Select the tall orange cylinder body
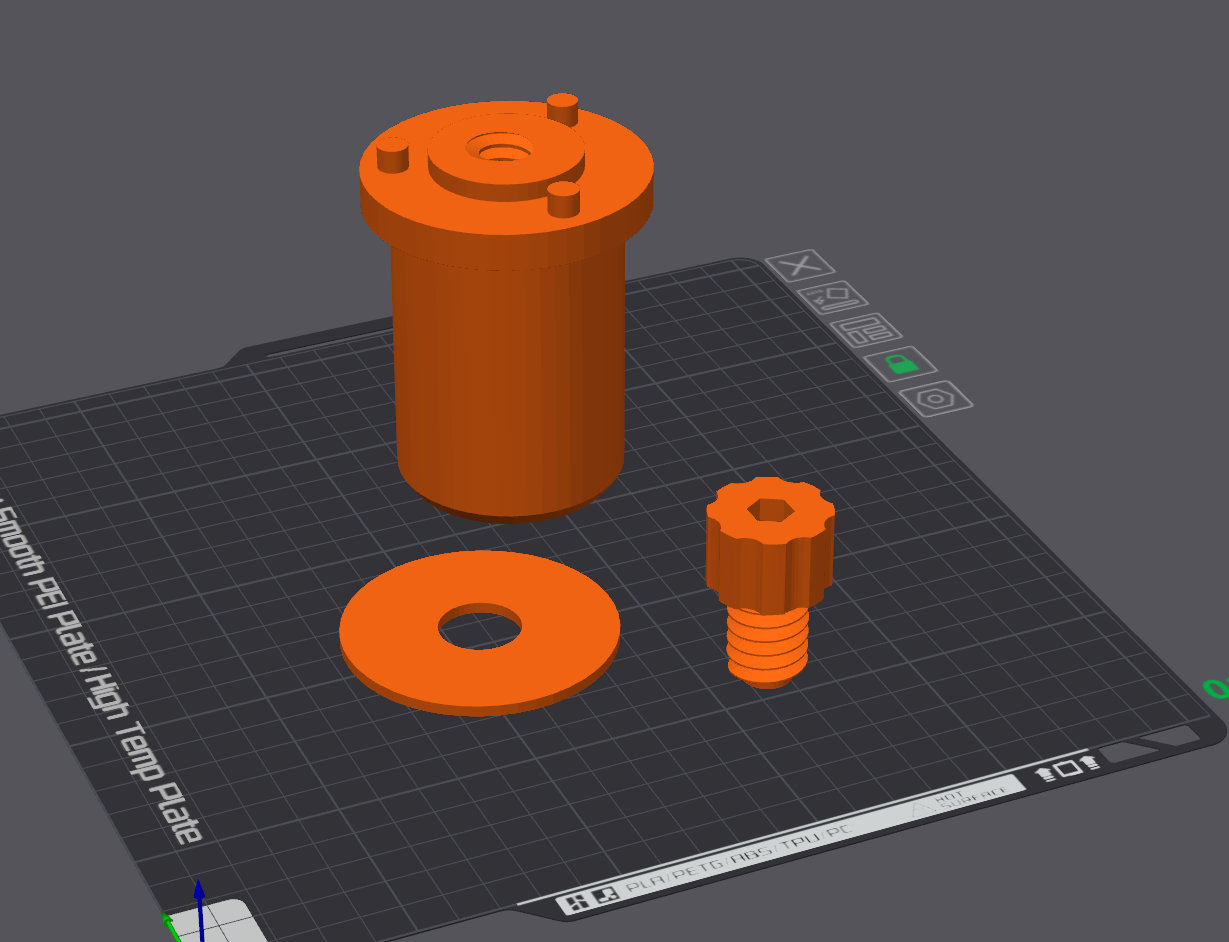 tap(508, 380)
